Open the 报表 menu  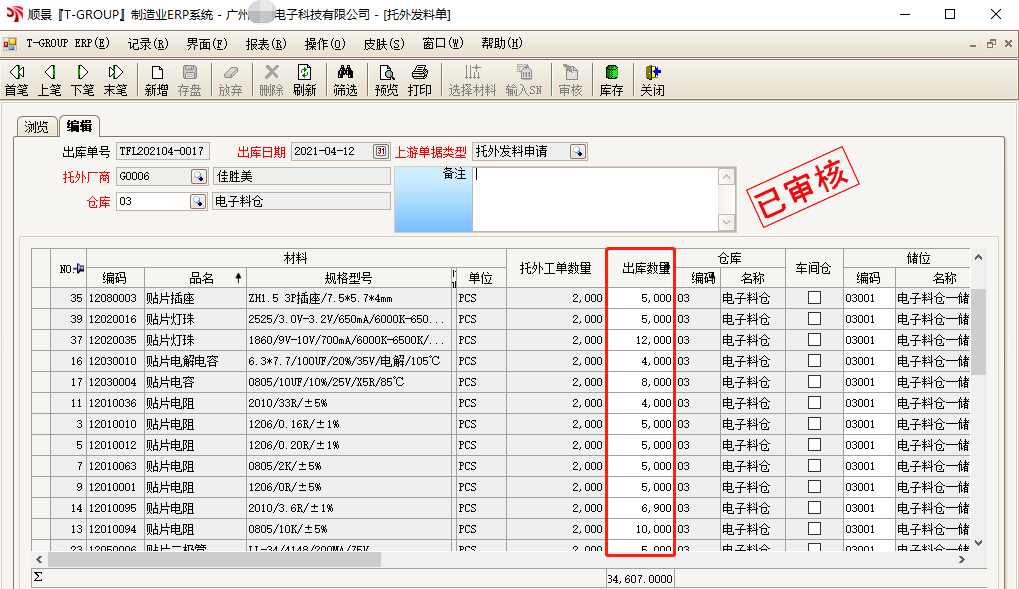[x=265, y=44]
